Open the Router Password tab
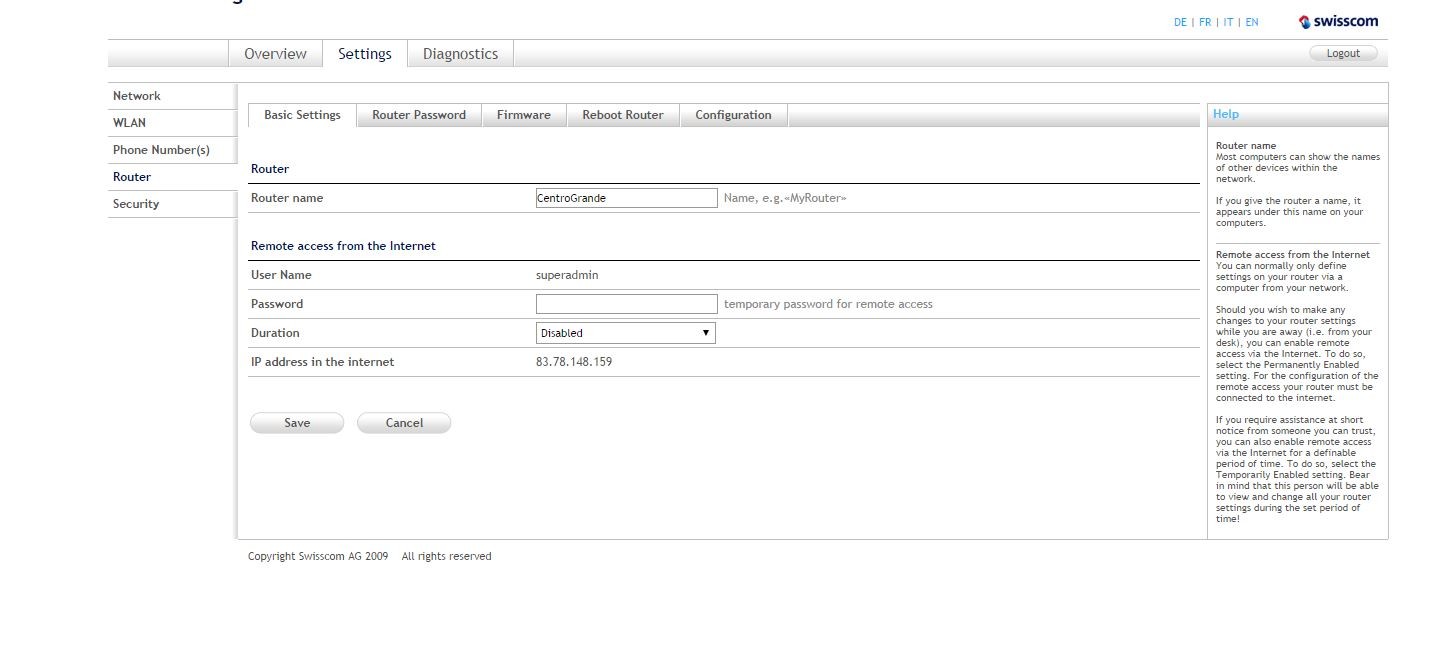The image size is (1435, 666). point(418,115)
